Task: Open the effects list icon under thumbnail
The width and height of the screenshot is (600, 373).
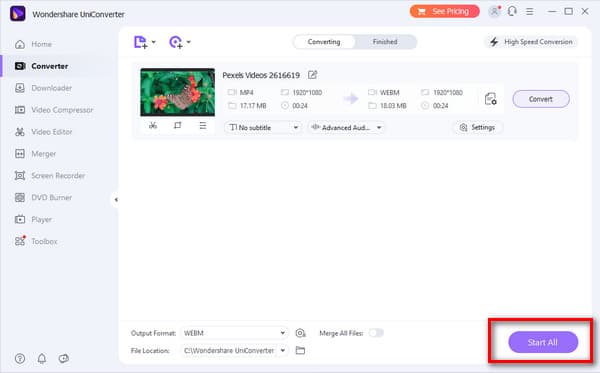Action: point(203,125)
